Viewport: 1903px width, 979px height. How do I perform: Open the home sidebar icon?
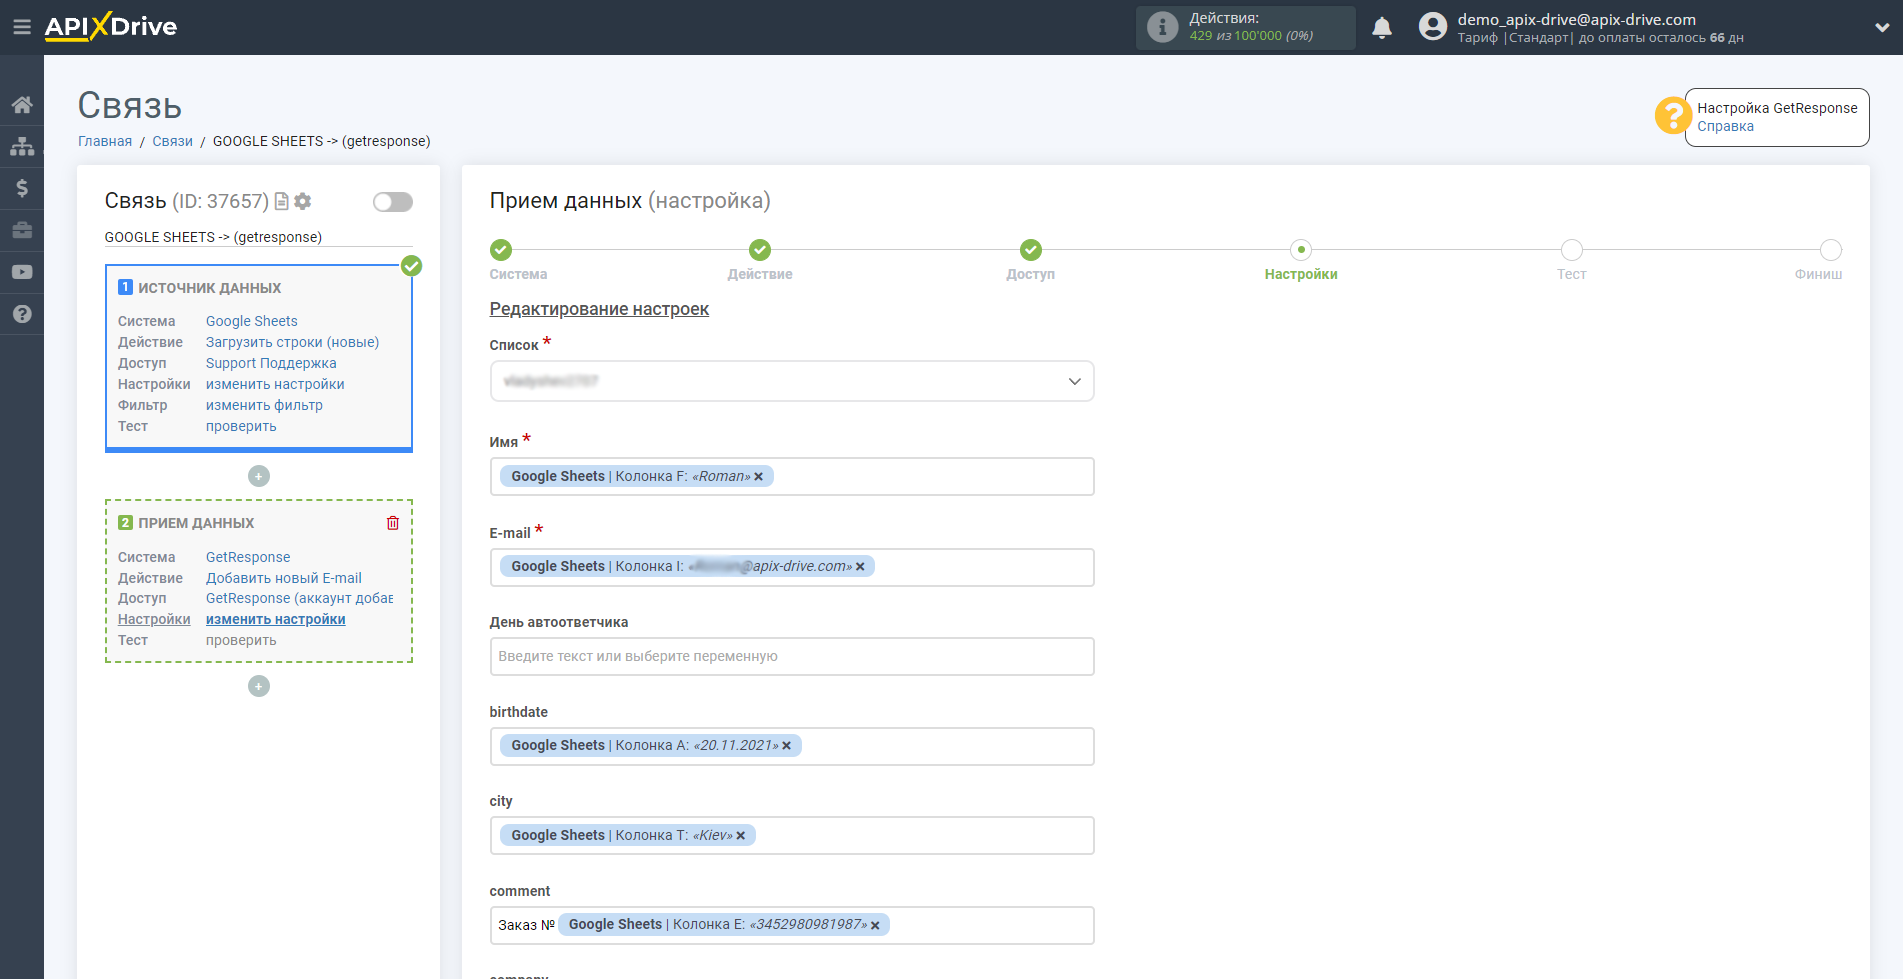[22, 105]
